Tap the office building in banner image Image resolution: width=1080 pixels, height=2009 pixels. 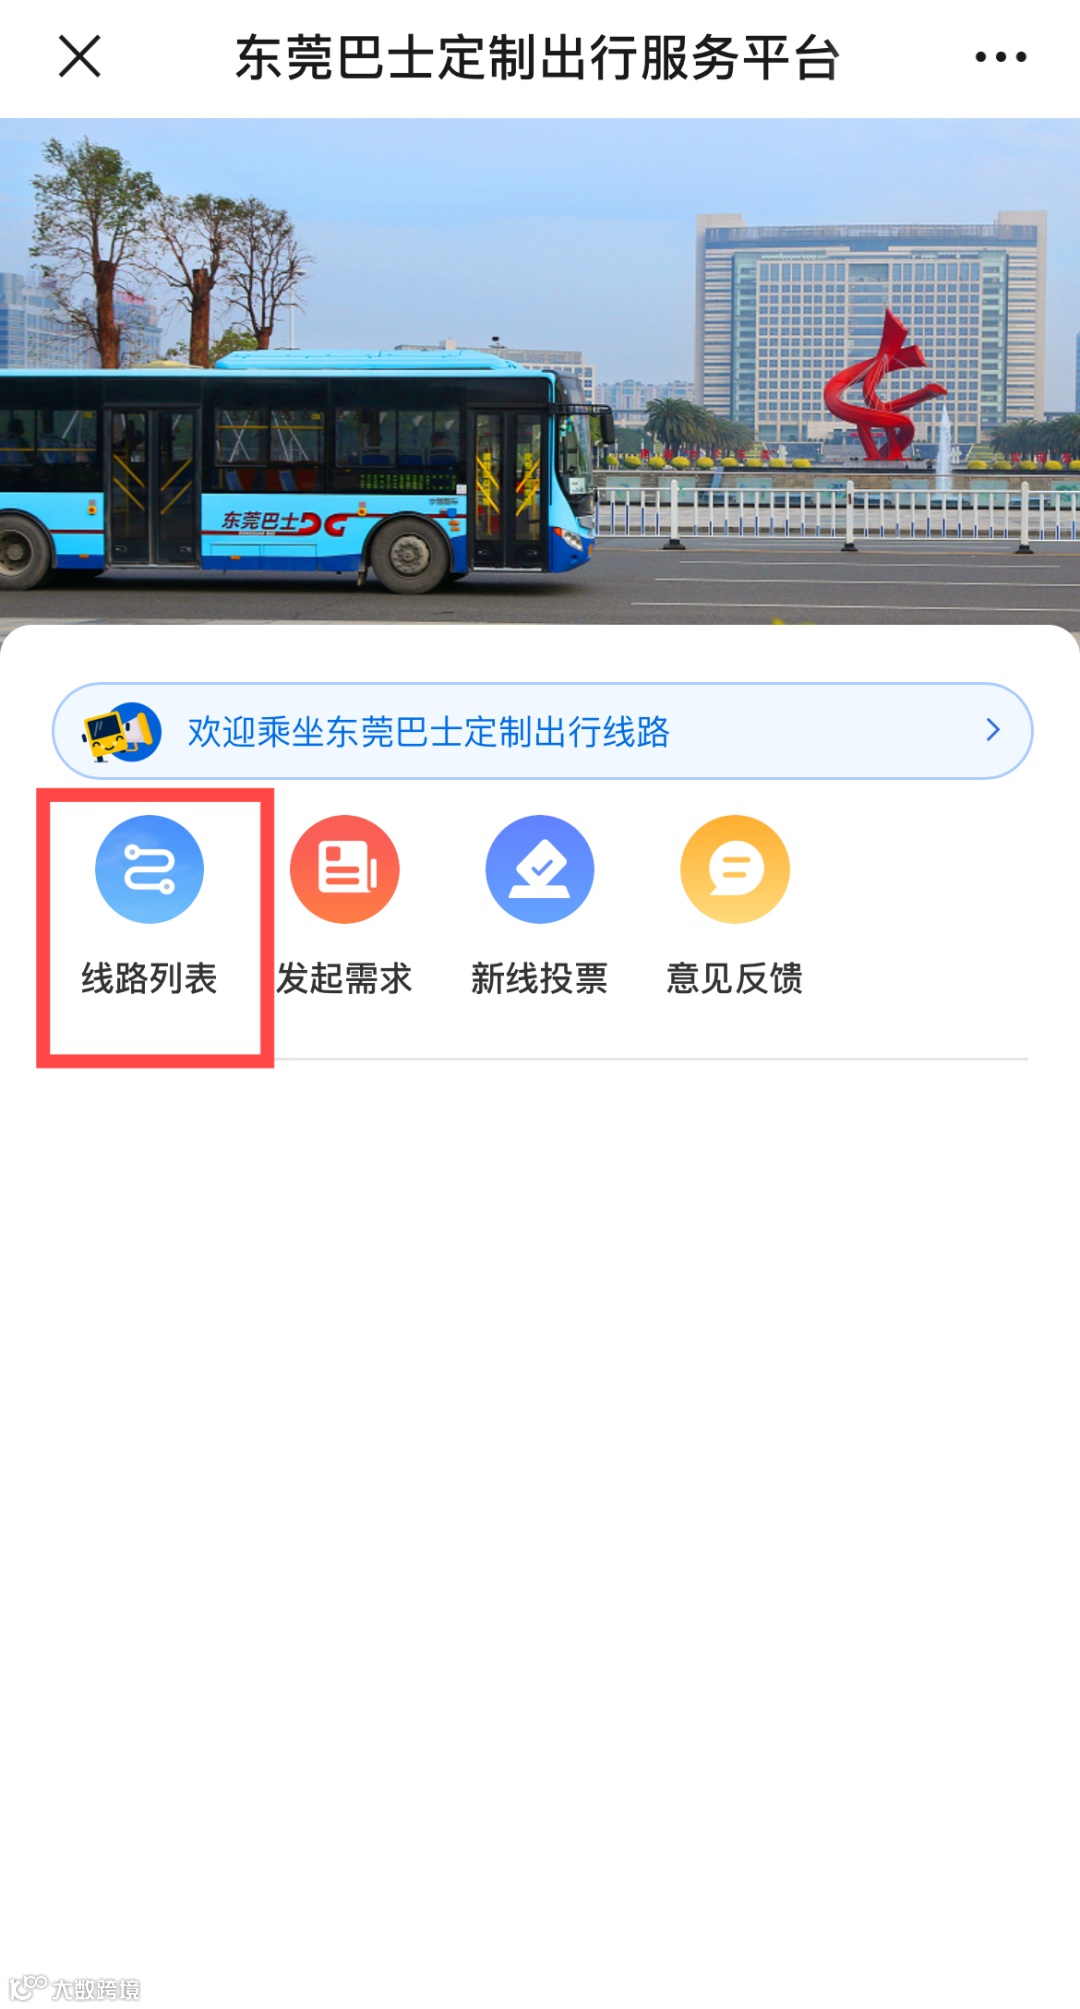[870, 325]
